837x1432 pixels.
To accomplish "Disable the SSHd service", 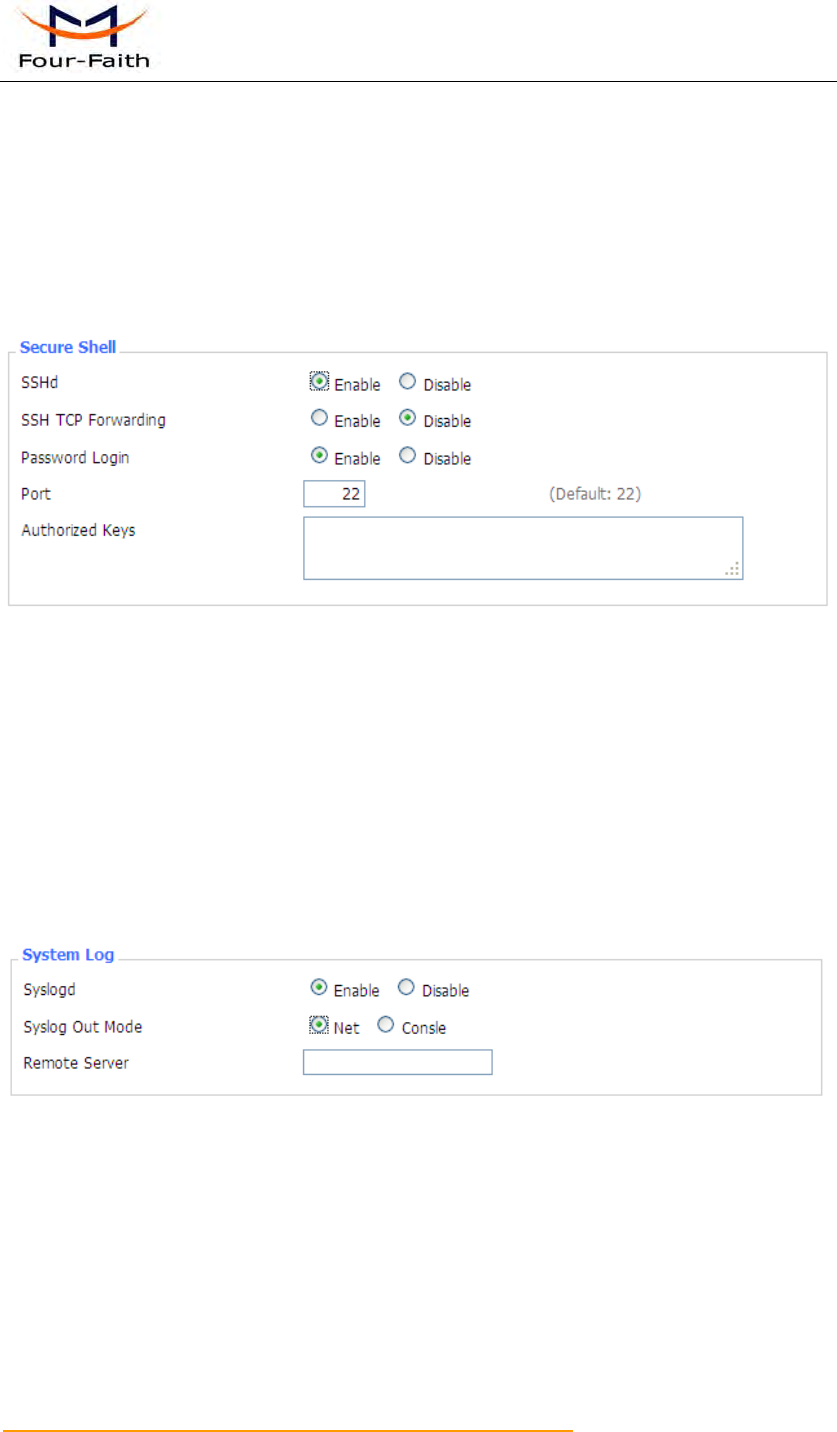I will [407, 381].
